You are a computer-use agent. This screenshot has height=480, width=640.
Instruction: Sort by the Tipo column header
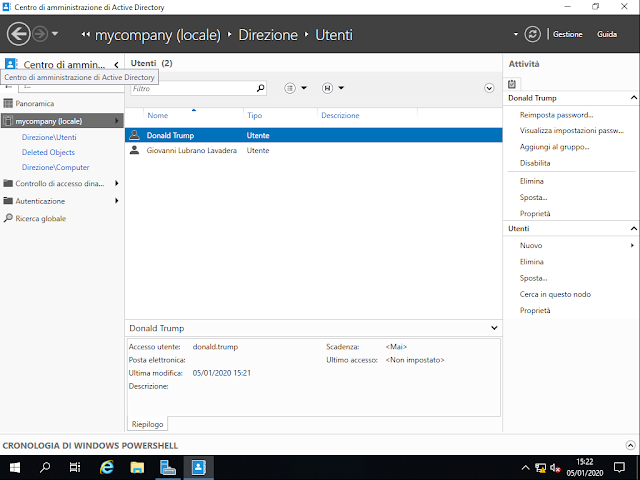point(254,116)
